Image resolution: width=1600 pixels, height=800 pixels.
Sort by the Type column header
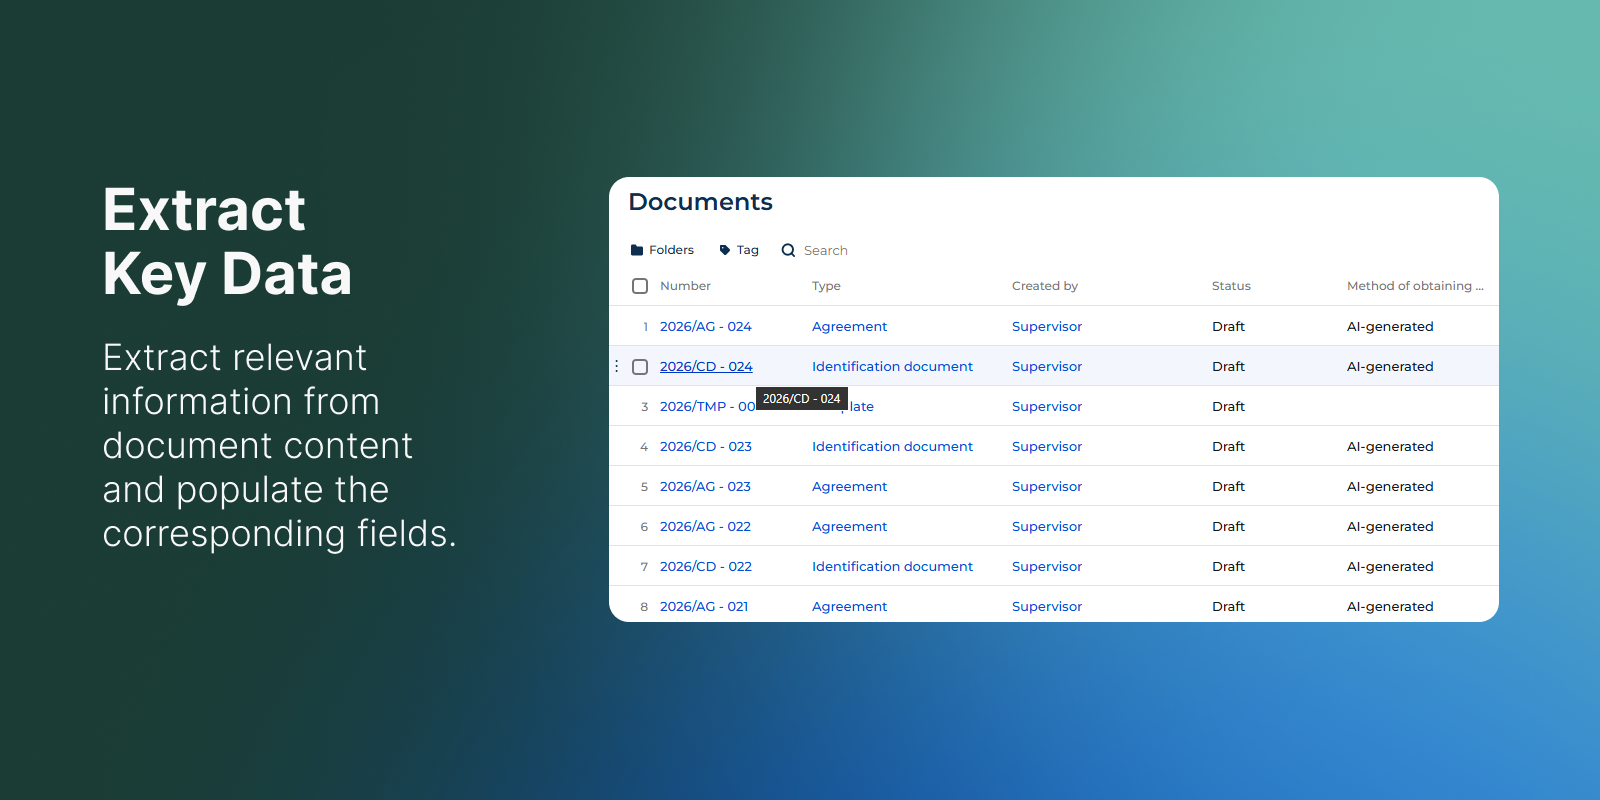point(826,286)
